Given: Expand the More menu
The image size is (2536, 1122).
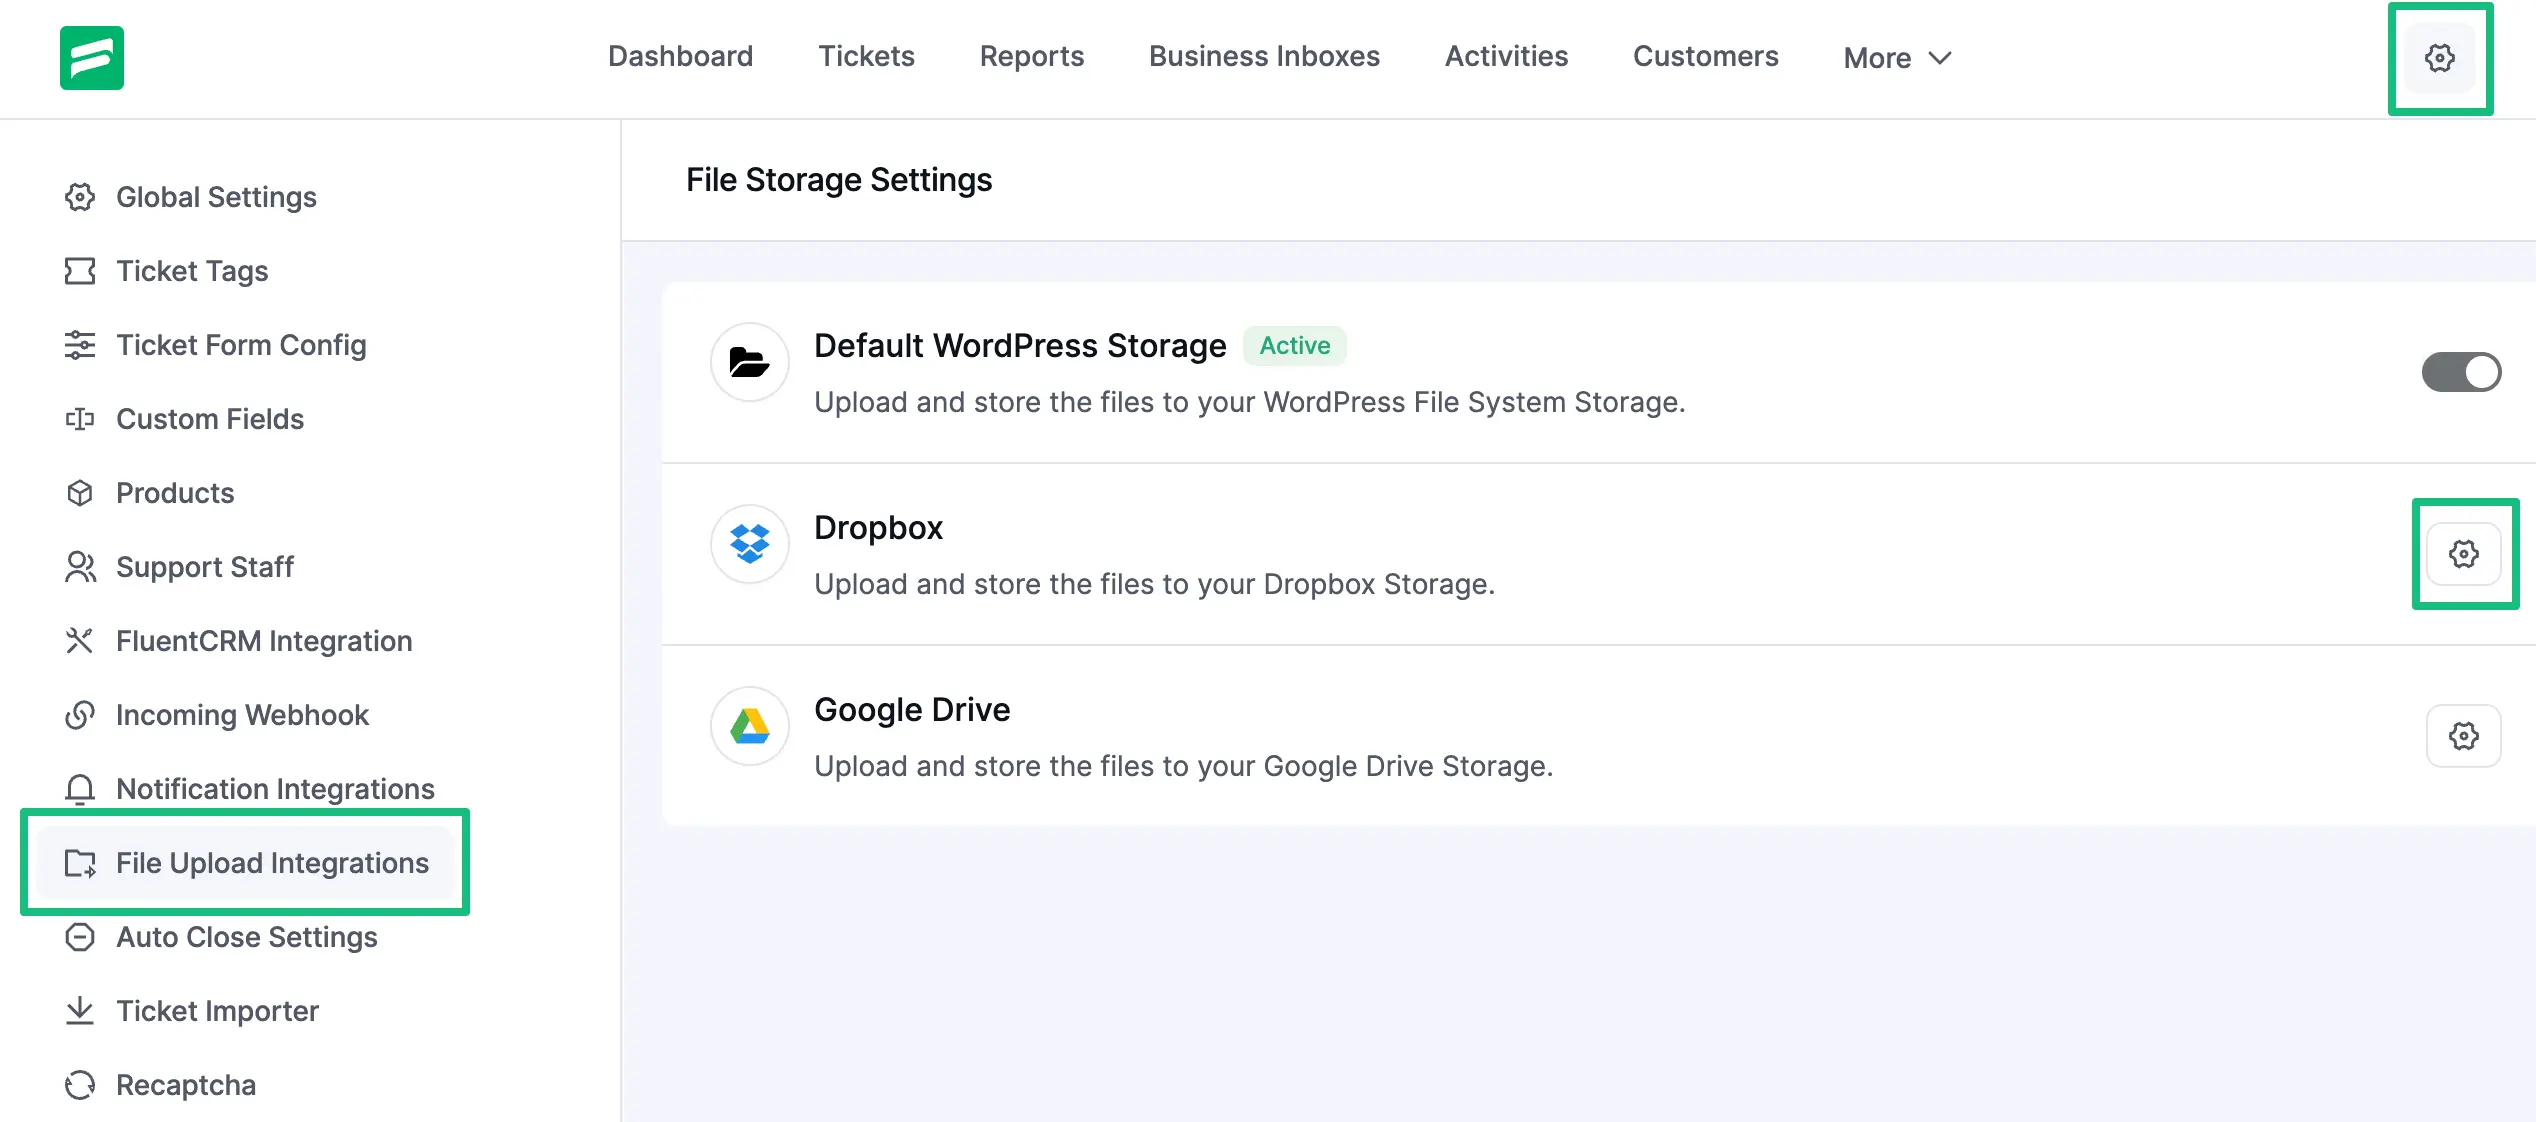Looking at the screenshot, I should 1896,57.
